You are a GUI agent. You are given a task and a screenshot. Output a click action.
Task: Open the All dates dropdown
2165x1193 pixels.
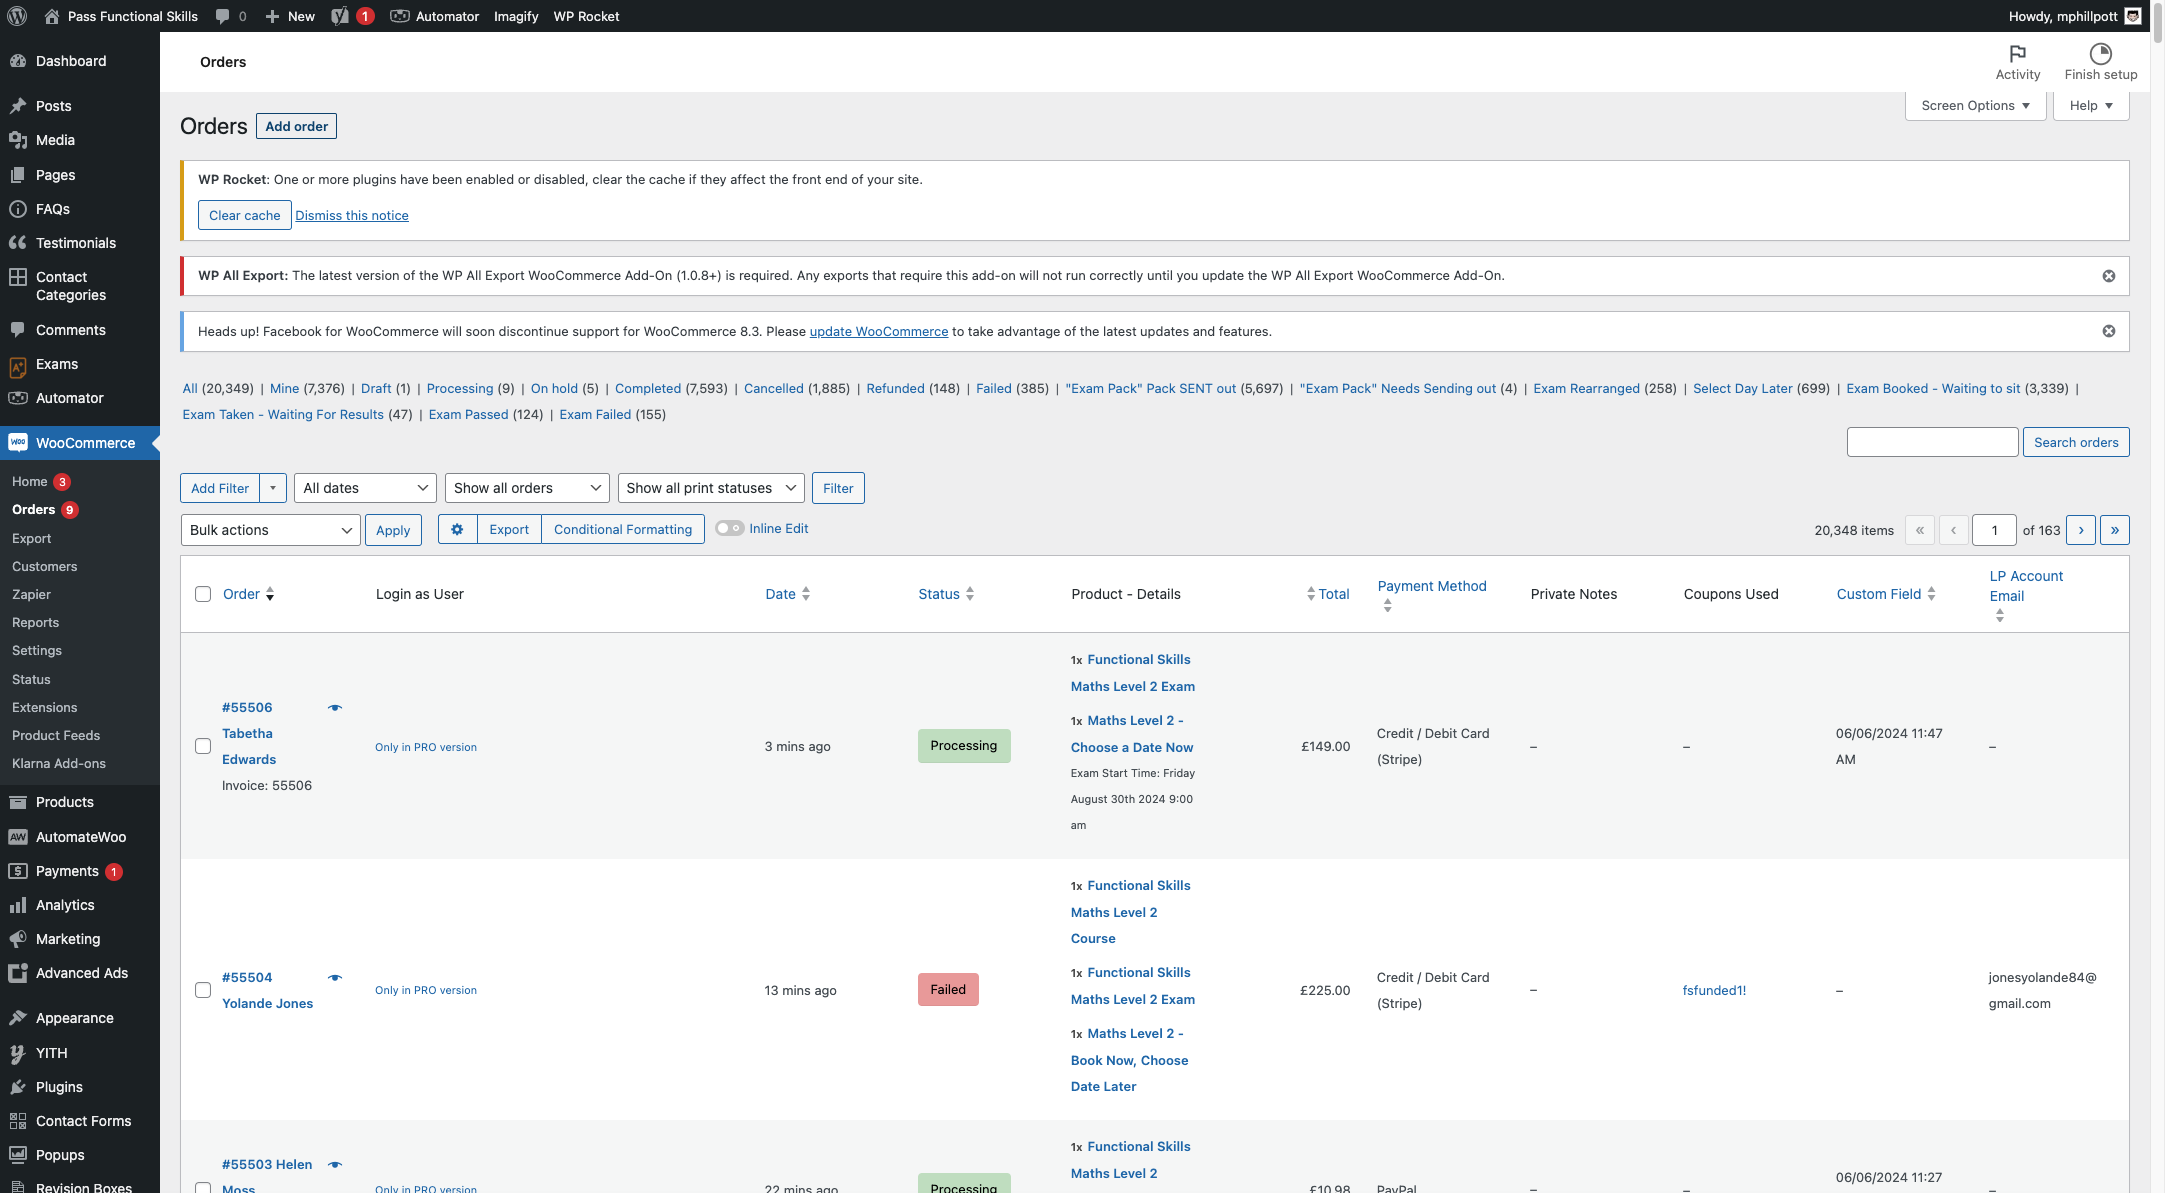(x=365, y=488)
